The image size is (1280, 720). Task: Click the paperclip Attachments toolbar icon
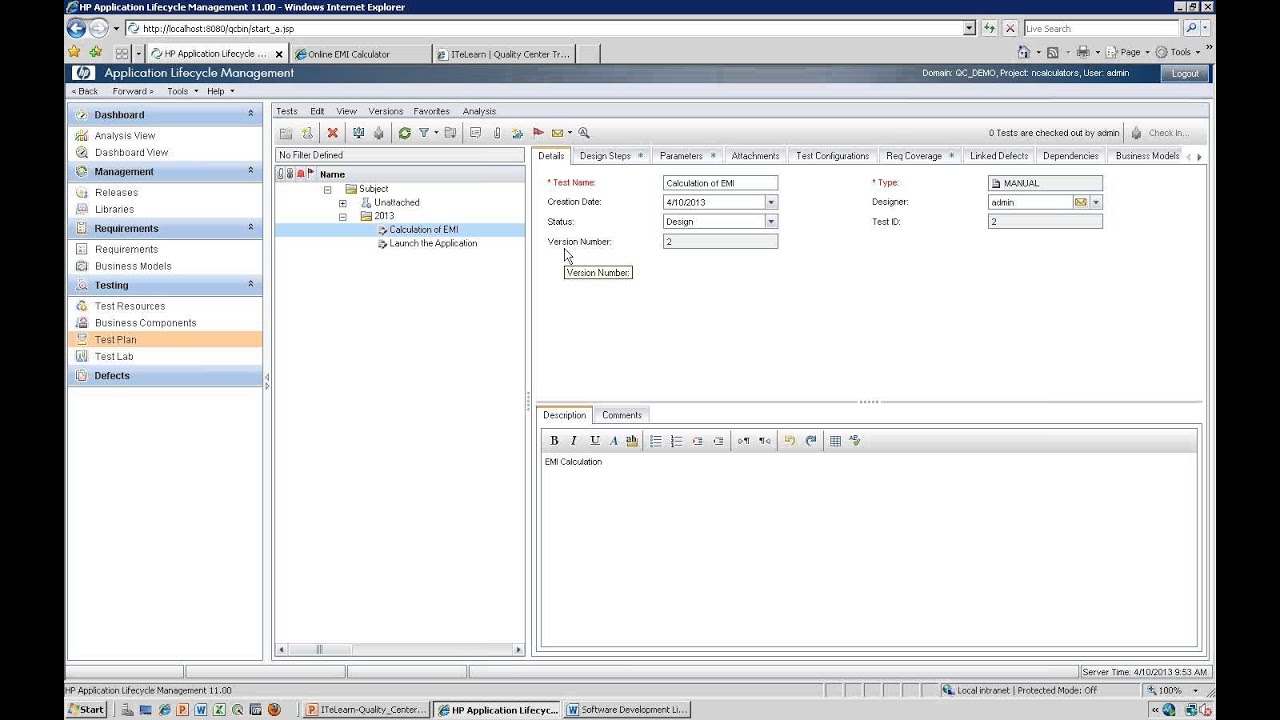tap(496, 133)
